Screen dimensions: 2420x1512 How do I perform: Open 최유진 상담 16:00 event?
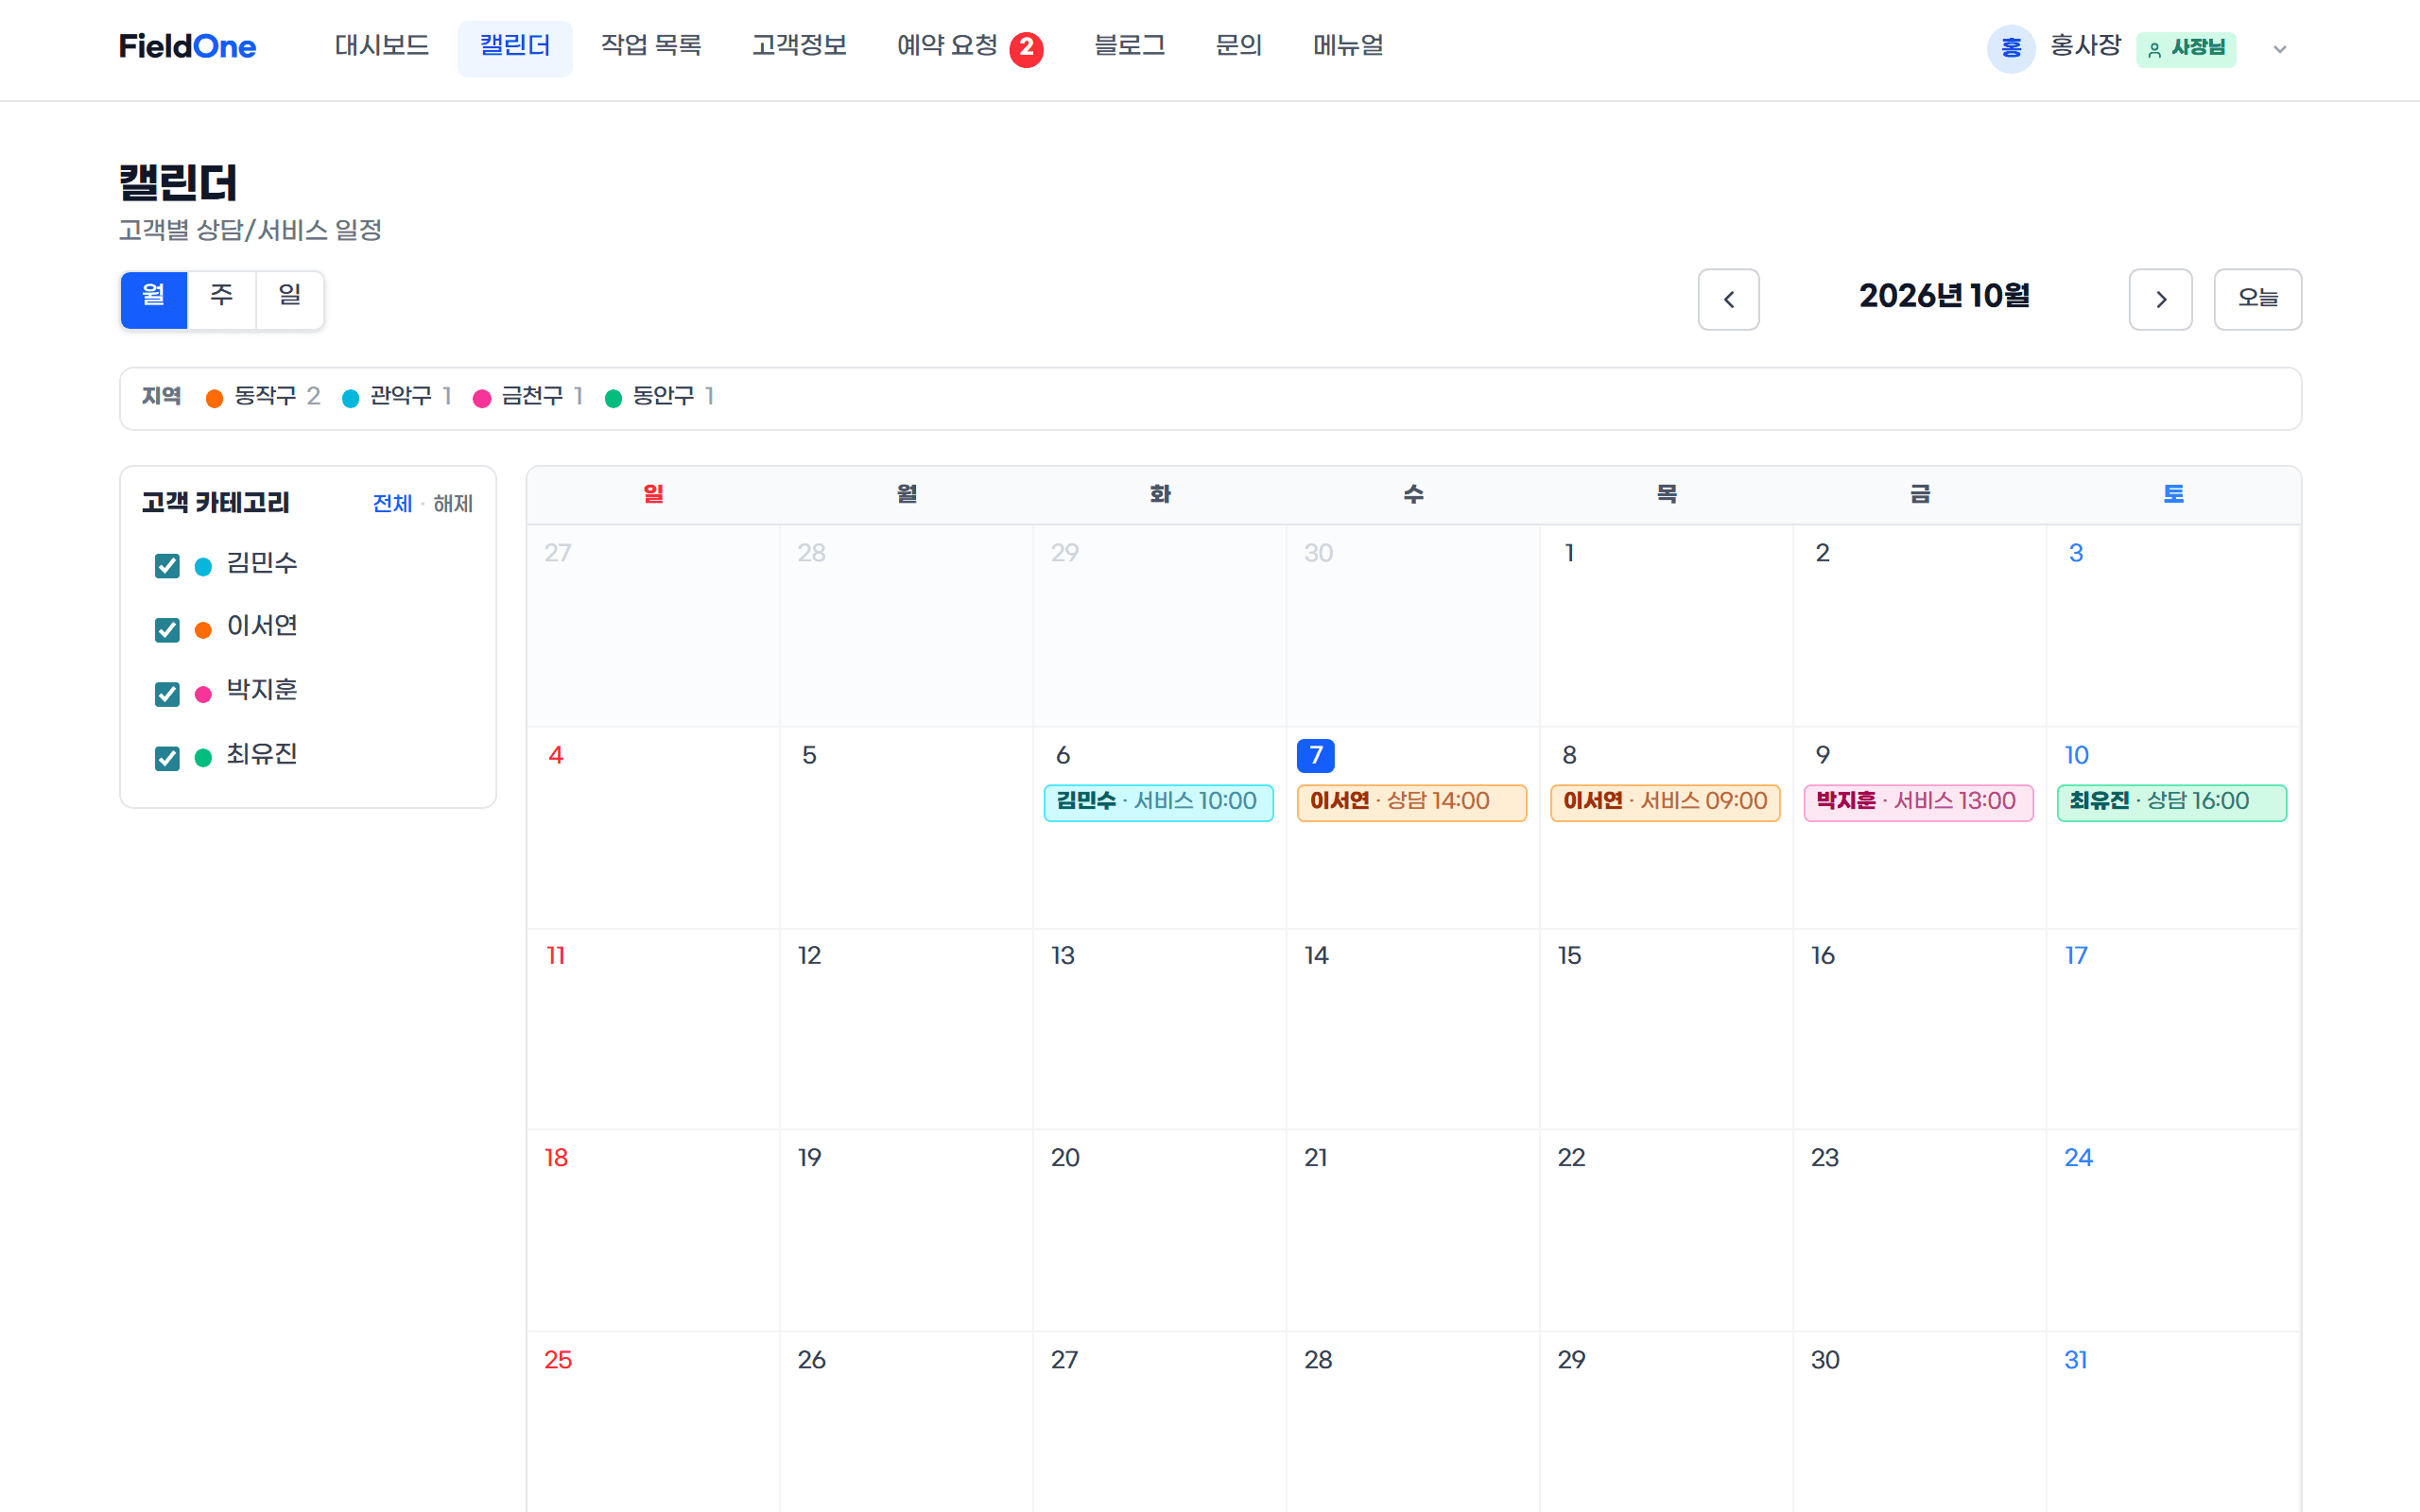click(x=2171, y=802)
